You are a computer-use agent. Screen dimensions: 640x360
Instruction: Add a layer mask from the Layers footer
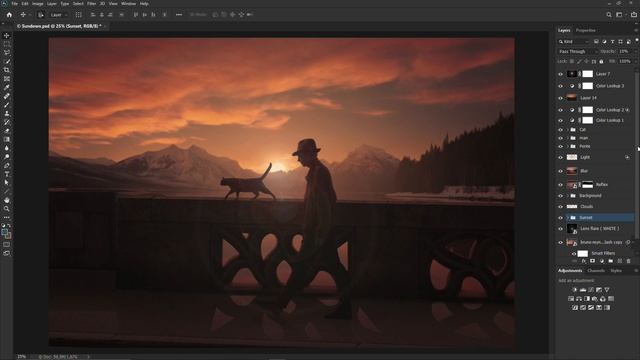593,261
